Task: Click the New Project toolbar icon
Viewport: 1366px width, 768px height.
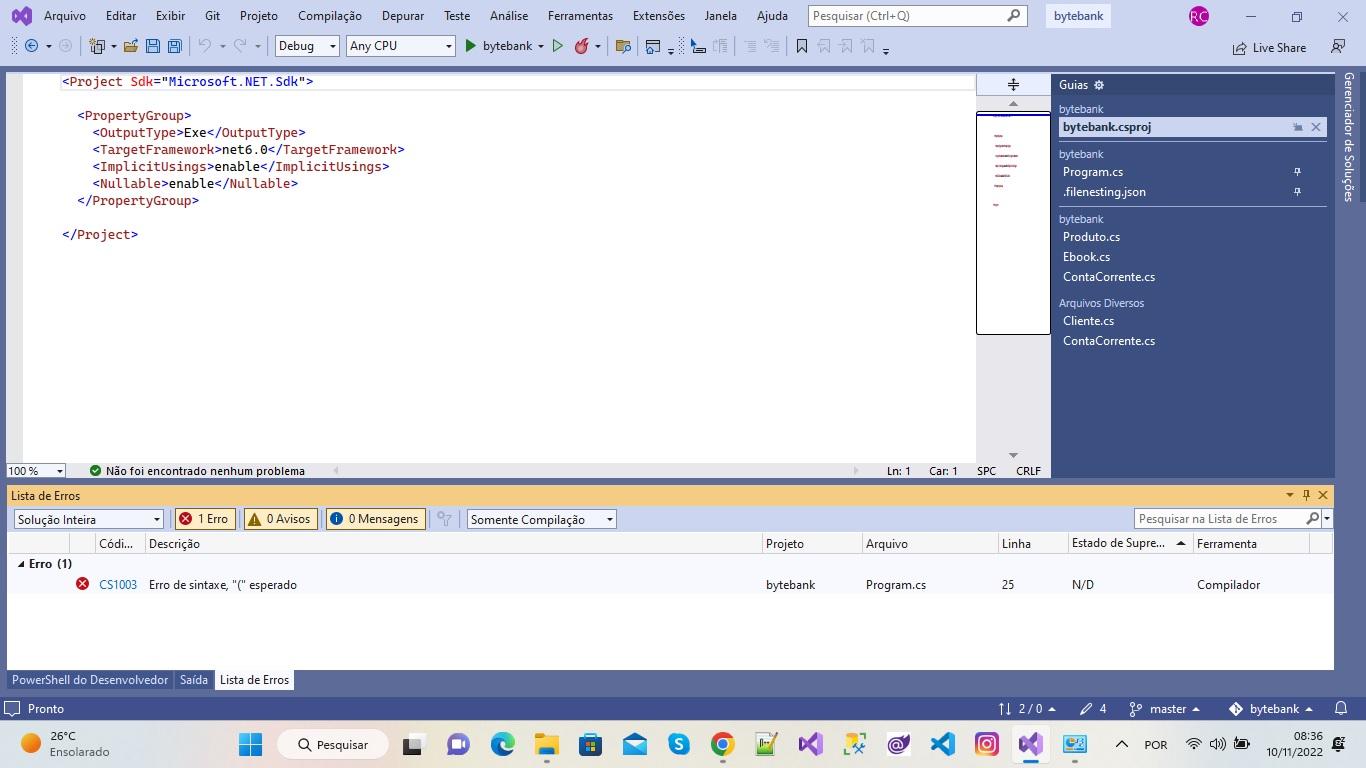Action: (x=97, y=46)
